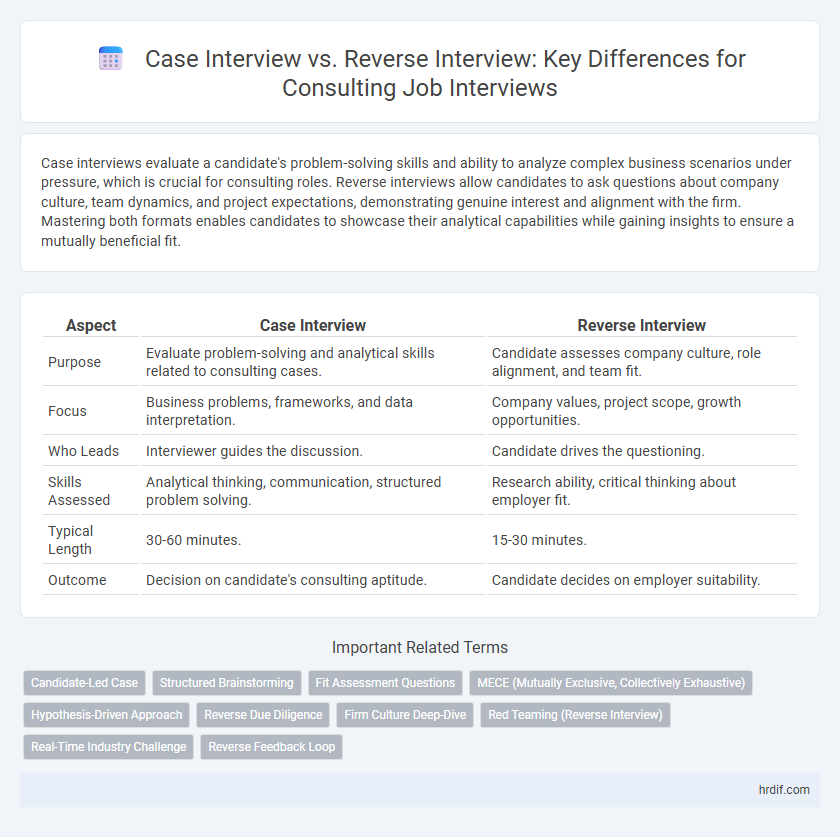Image resolution: width=840 pixels, height=837 pixels.
Task: Click 'Decision on candidate's consulting aptitude.' cell
Action: click(x=313, y=580)
